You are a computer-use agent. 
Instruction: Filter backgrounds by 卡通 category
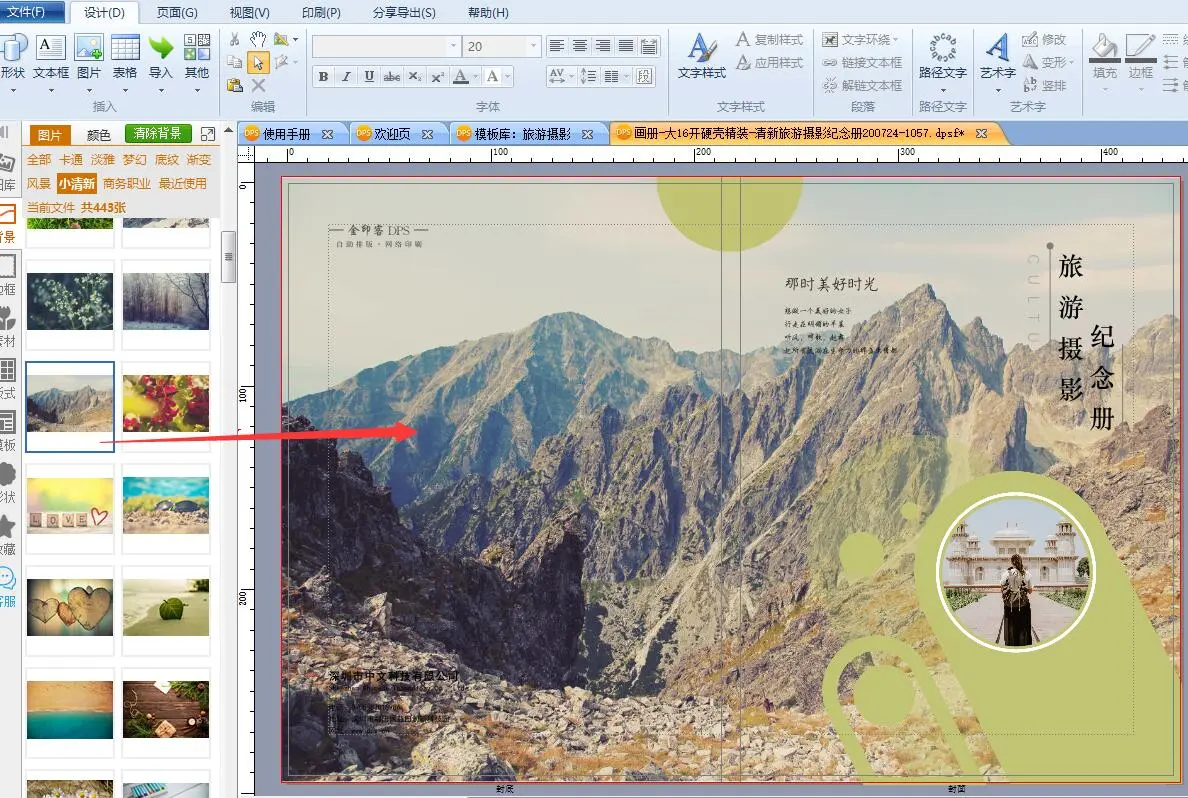(71, 160)
